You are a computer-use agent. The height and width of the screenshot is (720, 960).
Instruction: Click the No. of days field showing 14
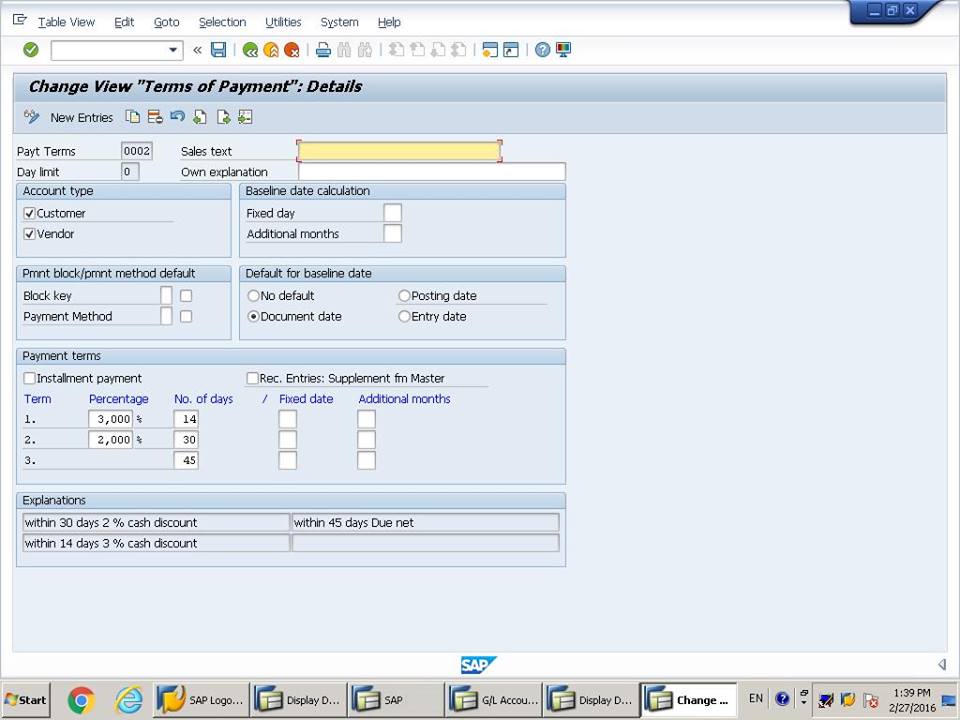click(x=186, y=419)
